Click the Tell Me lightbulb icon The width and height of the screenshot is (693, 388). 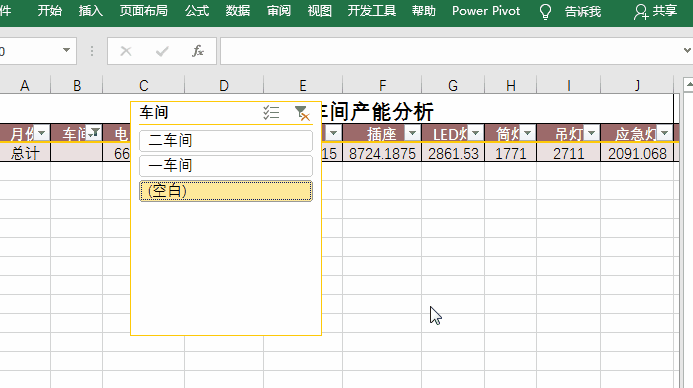(545, 11)
